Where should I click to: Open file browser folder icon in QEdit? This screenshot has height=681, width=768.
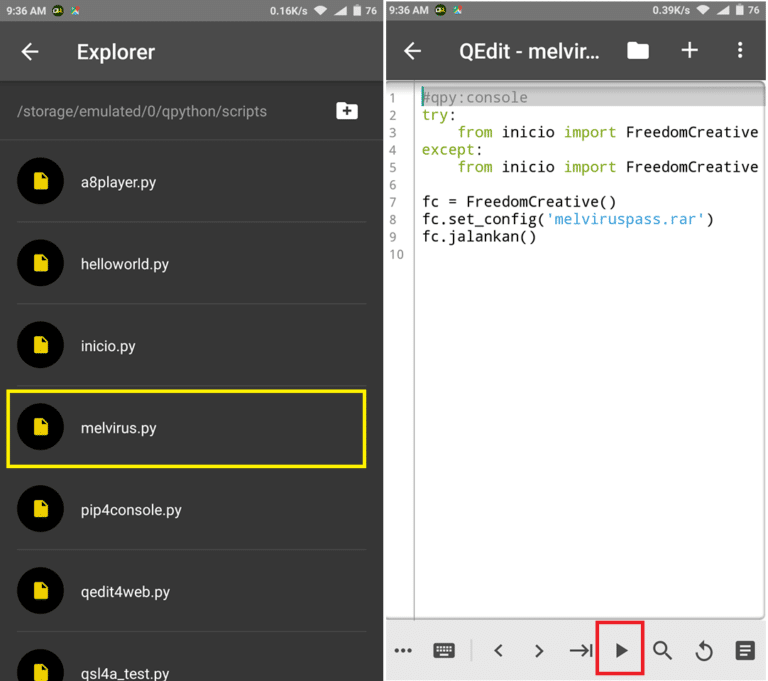(638, 50)
